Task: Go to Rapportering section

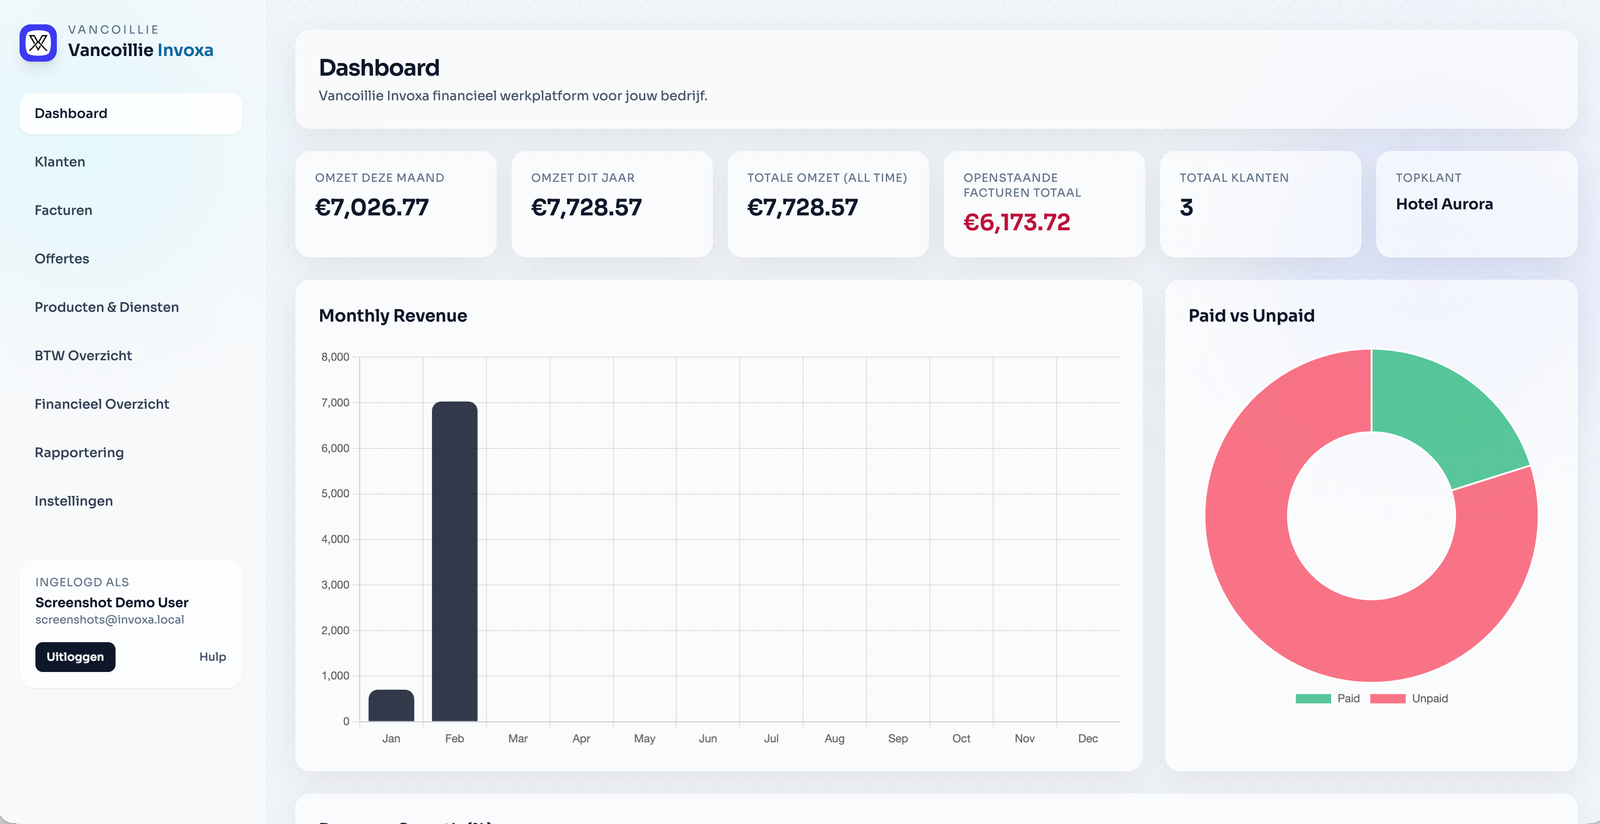Action: (79, 453)
